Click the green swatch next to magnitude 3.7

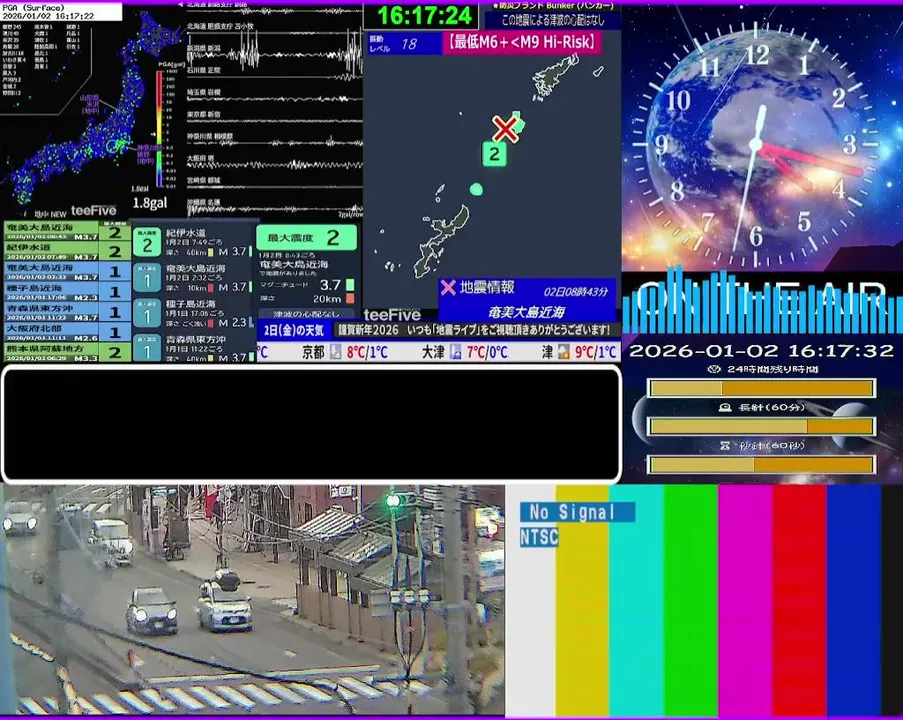click(x=350, y=285)
